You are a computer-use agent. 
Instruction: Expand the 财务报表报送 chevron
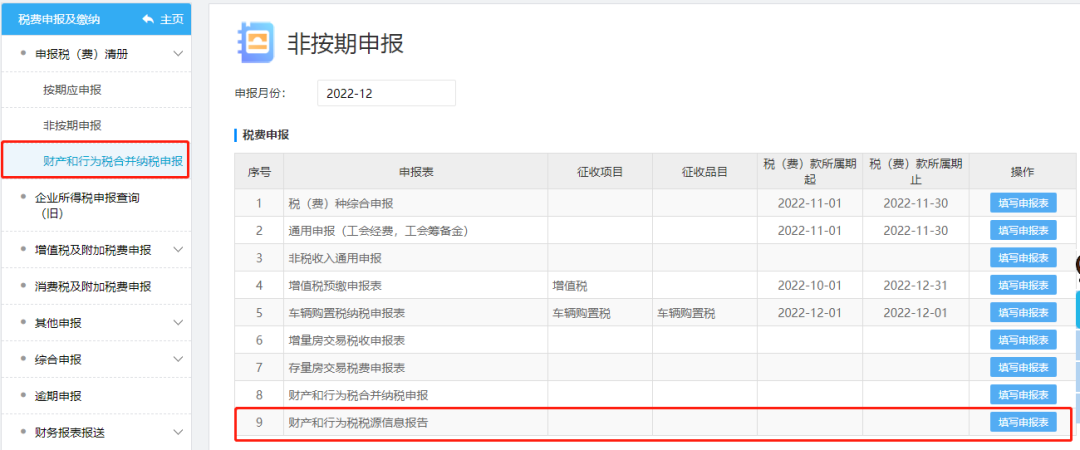pyautogui.click(x=178, y=432)
